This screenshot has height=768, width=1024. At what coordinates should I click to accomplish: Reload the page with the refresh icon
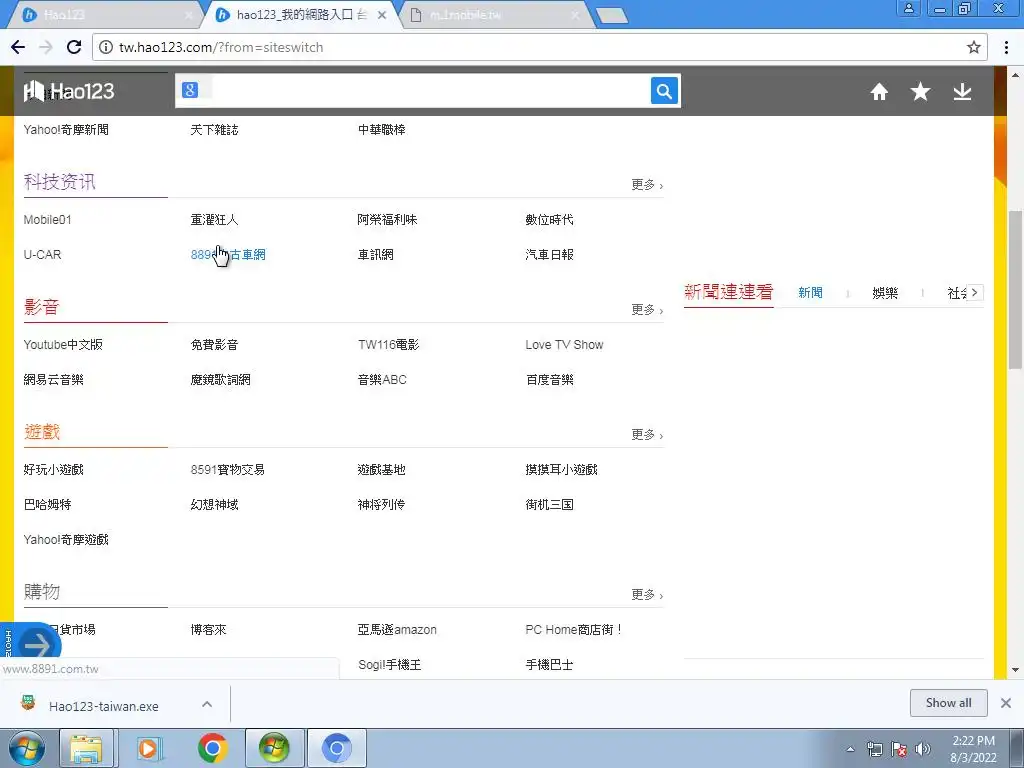(x=74, y=47)
